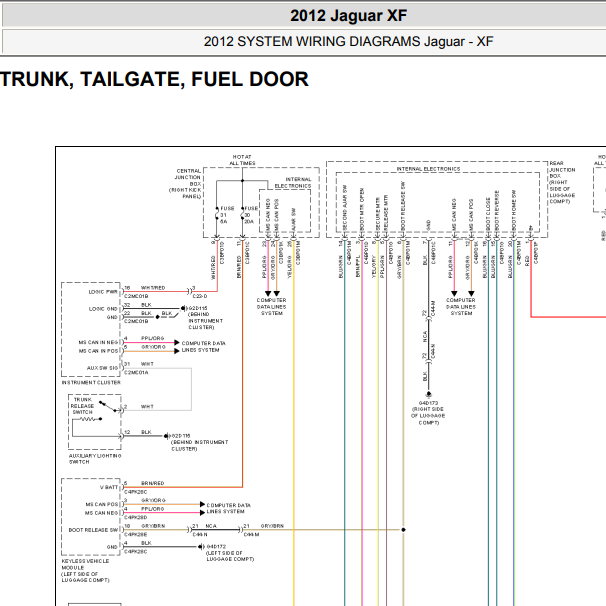The height and width of the screenshot is (606, 606).
Task: Click 'INTERNAL ELECTRONICS' inside rear junction box
Action: 428,169
